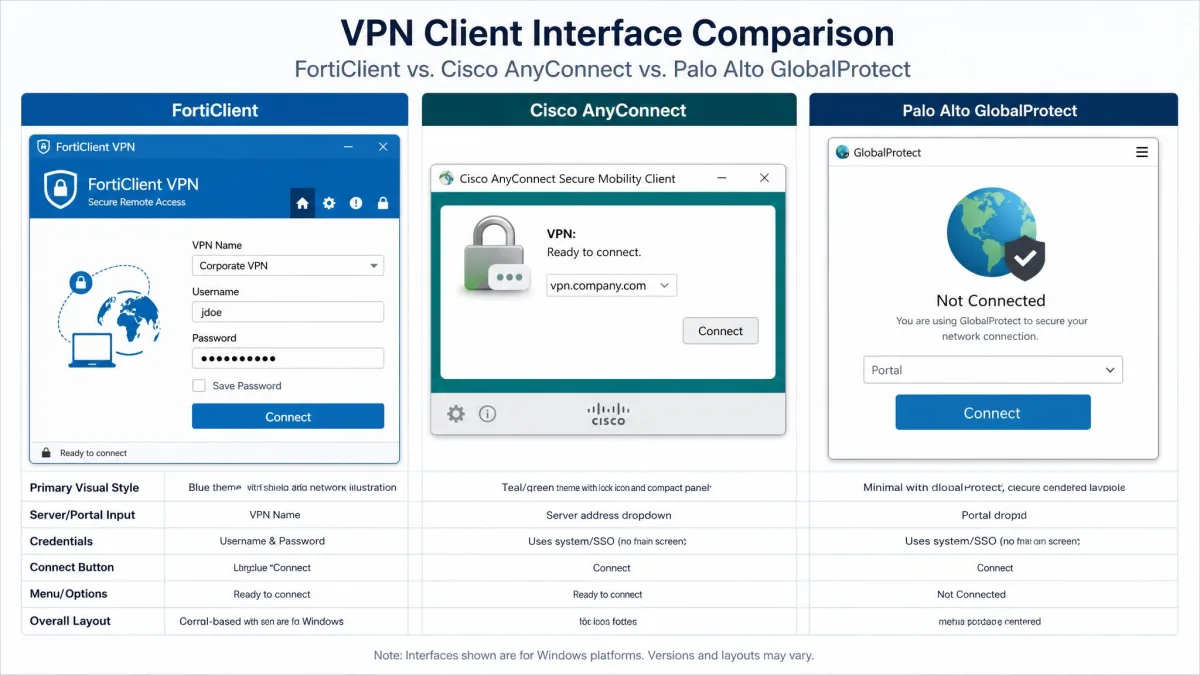Click the 'Credentials' row label
Viewport: 1200px width, 675px height.
[61, 541]
